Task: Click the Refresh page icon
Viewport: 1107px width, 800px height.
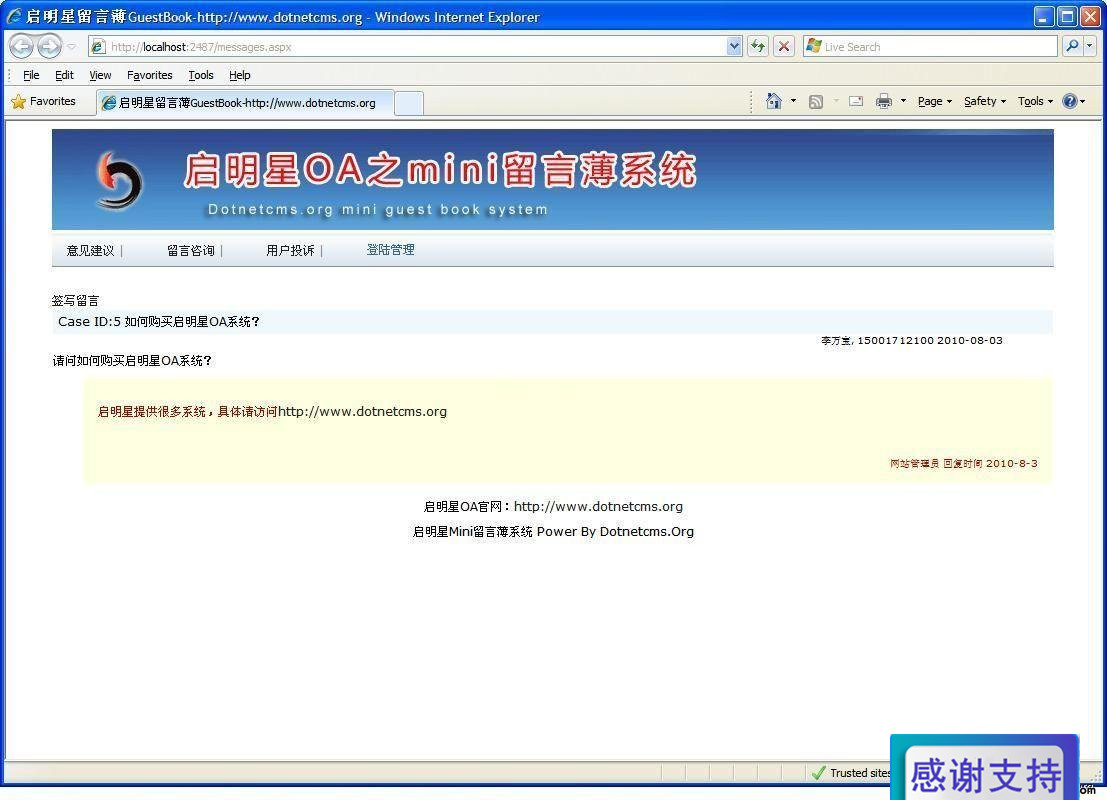Action: pos(758,47)
